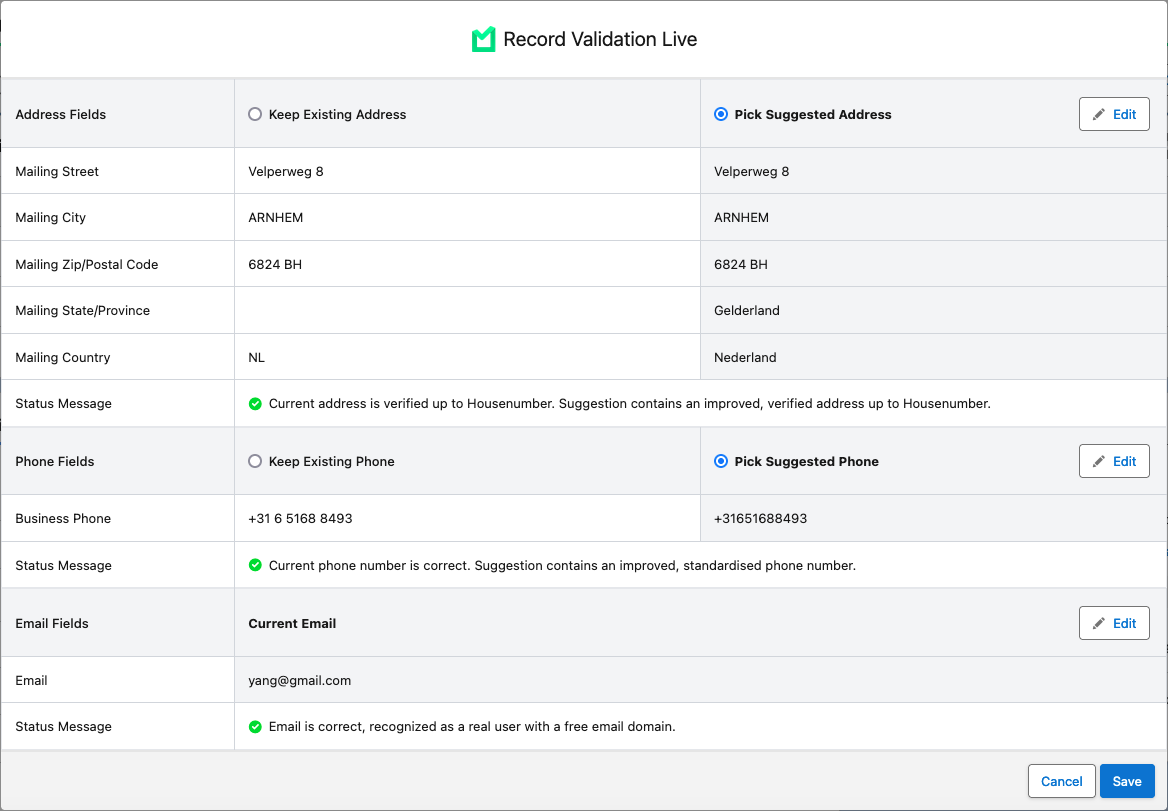
Task: Click suggested street value Velperweg 8
Action: 752,171
